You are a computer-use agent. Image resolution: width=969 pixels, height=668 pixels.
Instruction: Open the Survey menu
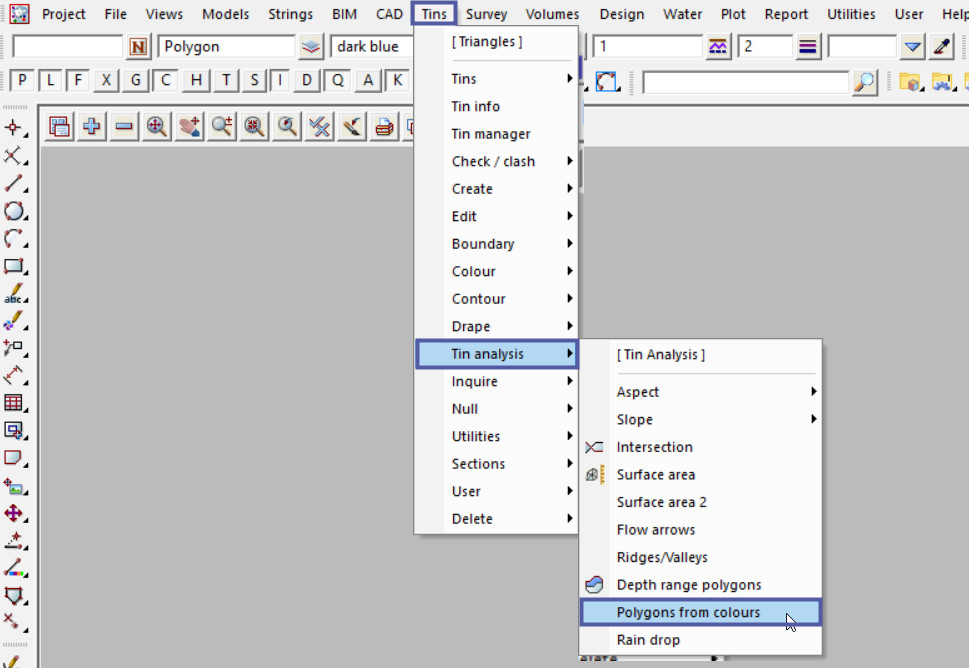click(x=486, y=14)
